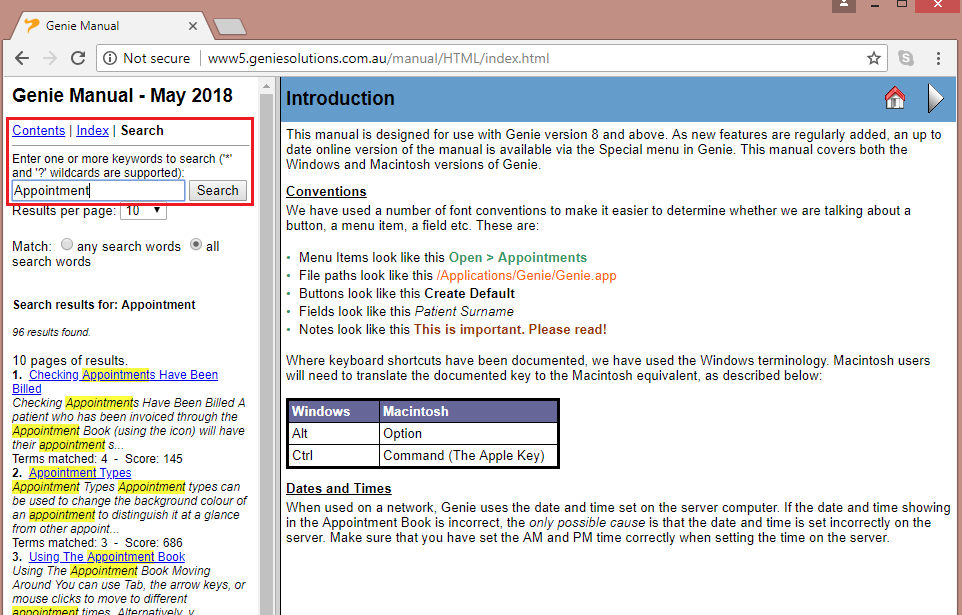The image size is (962, 615).
Task: Switch to the Index tab link
Action: pos(93,130)
